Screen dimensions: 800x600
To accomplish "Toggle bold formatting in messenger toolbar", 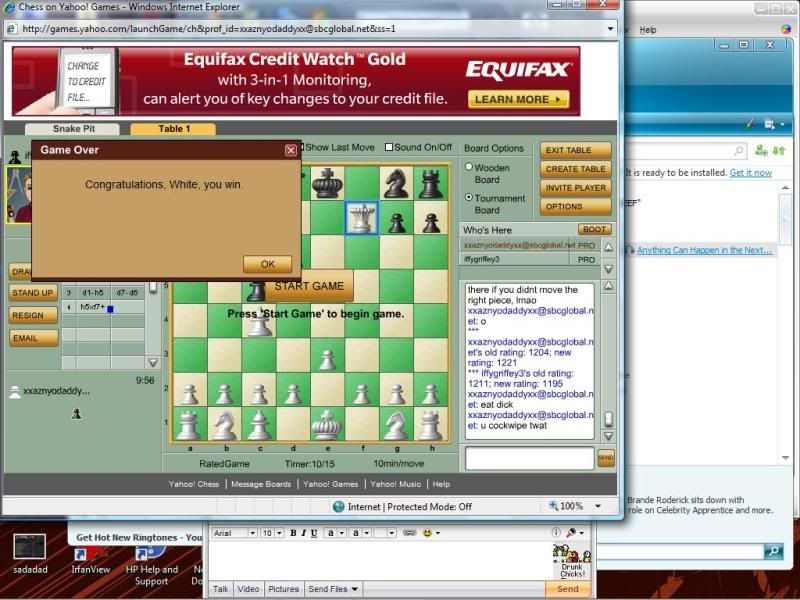I will (x=293, y=533).
